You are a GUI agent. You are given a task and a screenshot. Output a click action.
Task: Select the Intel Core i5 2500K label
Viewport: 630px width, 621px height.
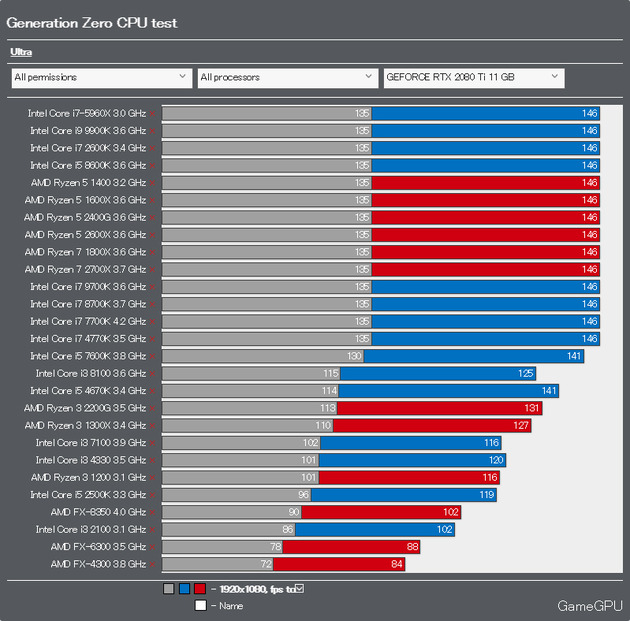click(87, 495)
